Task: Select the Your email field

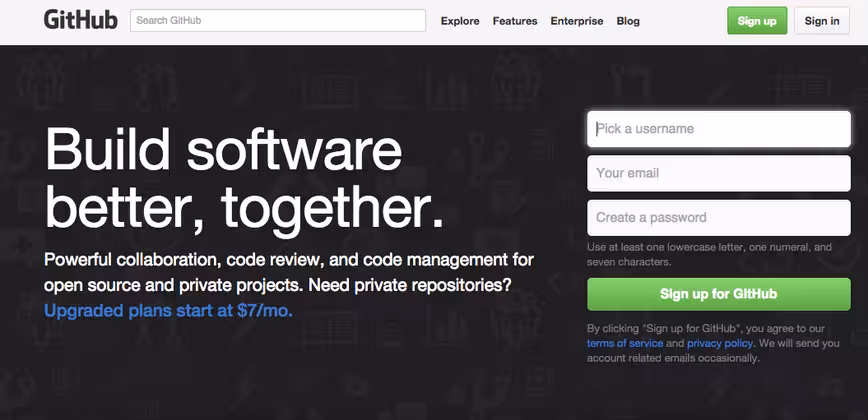Action: 719,173
